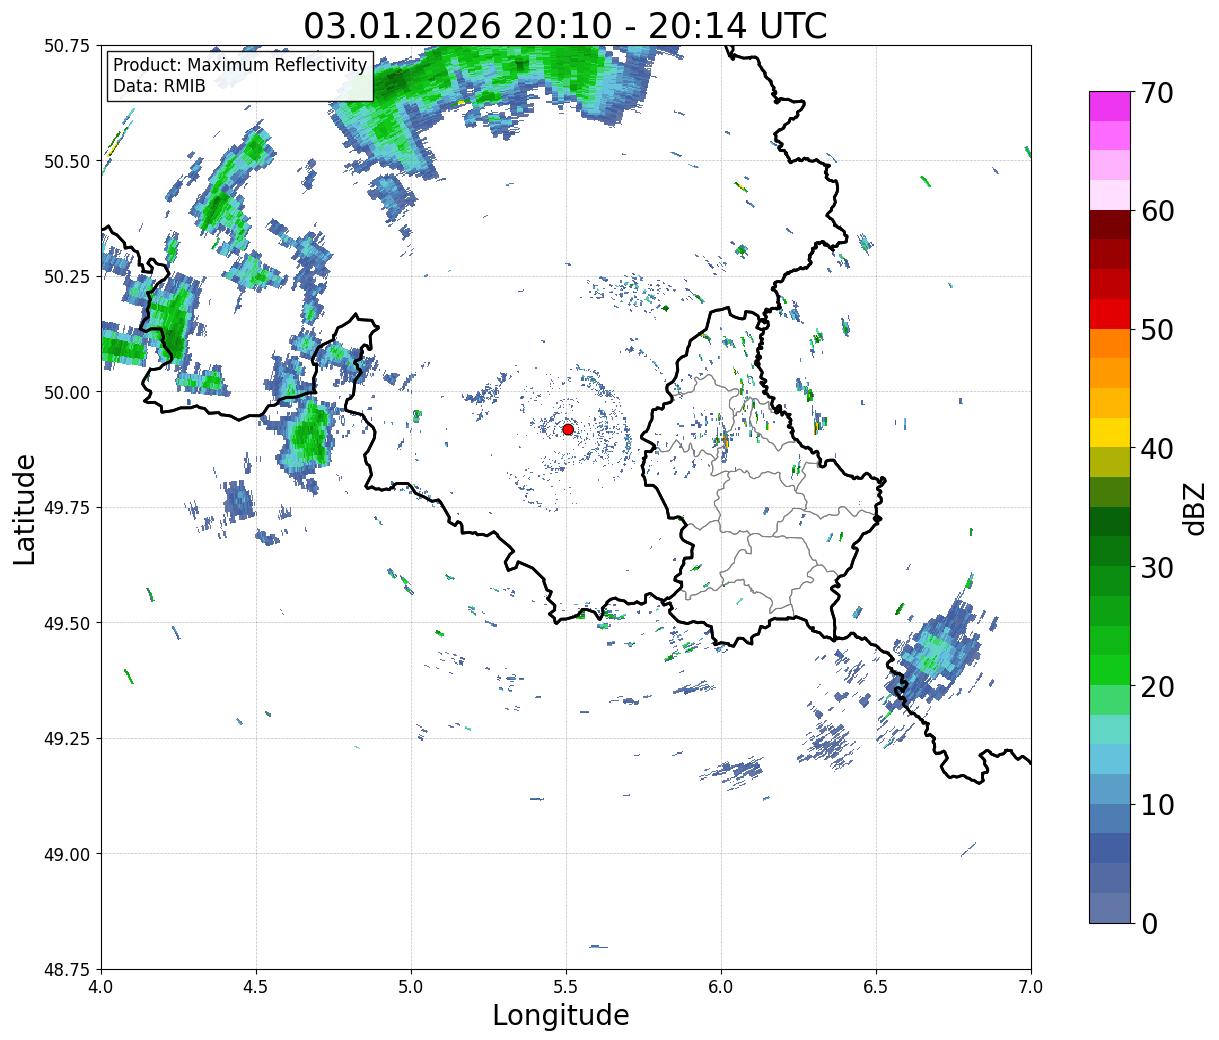Click the red radar location marker

pyautogui.click(x=567, y=429)
